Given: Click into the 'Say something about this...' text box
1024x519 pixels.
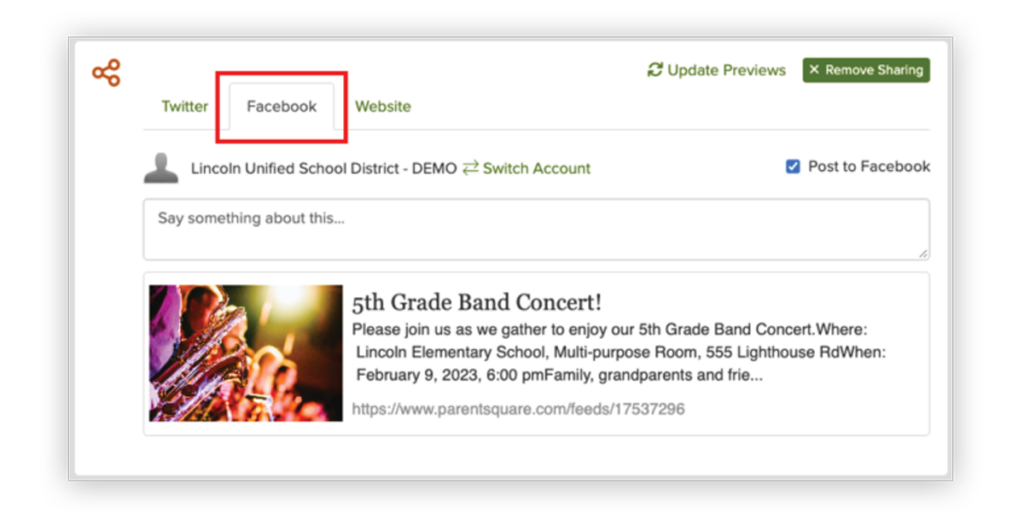Looking at the screenshot, I should (x=536, y=229).
